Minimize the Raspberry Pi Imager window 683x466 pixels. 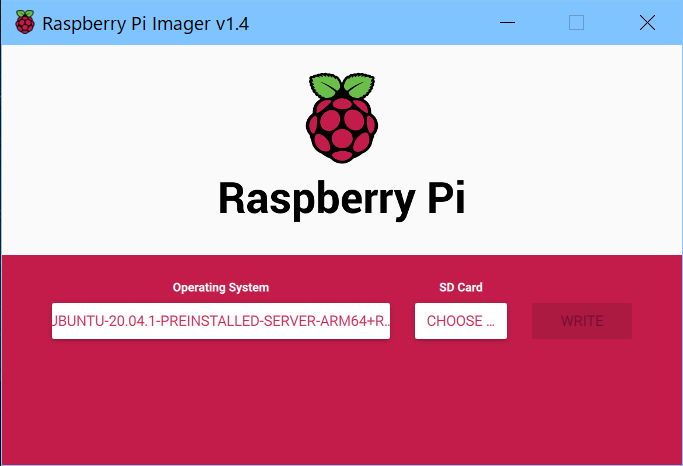coord(507,22)
